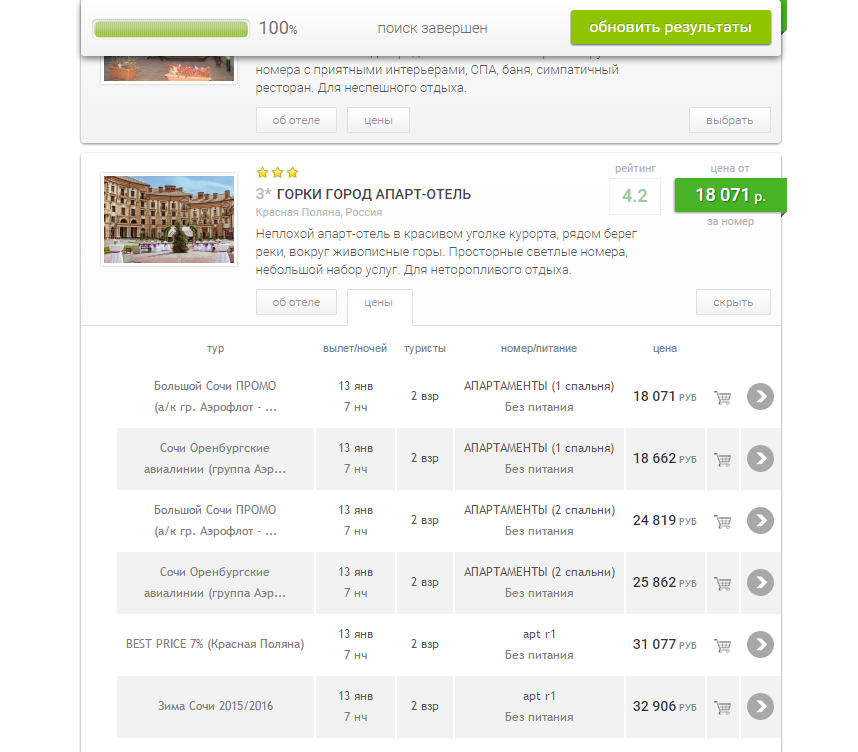Click обновить результаты button

[x=670, y=27]
